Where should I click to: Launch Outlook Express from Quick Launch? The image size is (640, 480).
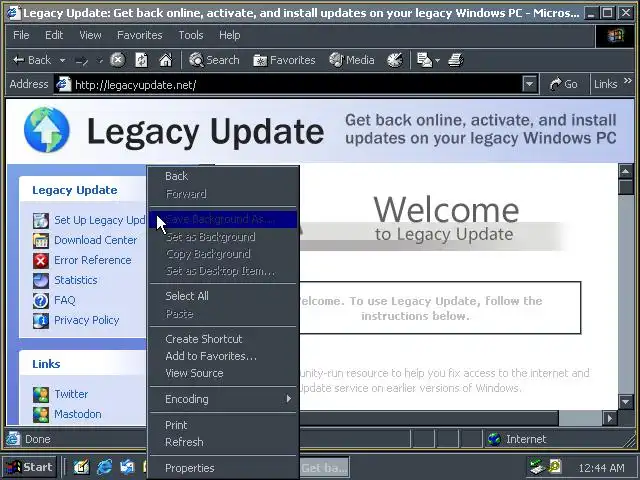coord(127,467)
